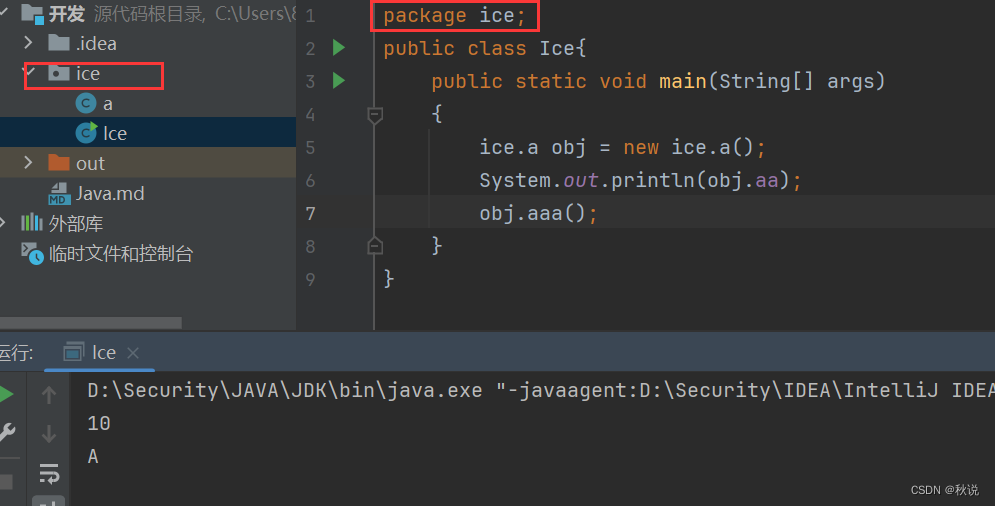
Task: Toggle soft-wrap in the console
Action: (x=49, y=473)
